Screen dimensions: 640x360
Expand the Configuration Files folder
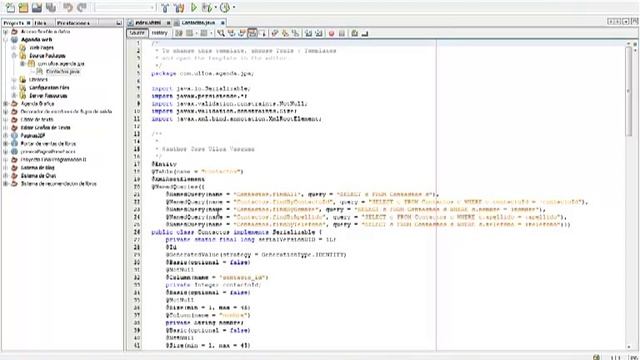pos(14,87)
